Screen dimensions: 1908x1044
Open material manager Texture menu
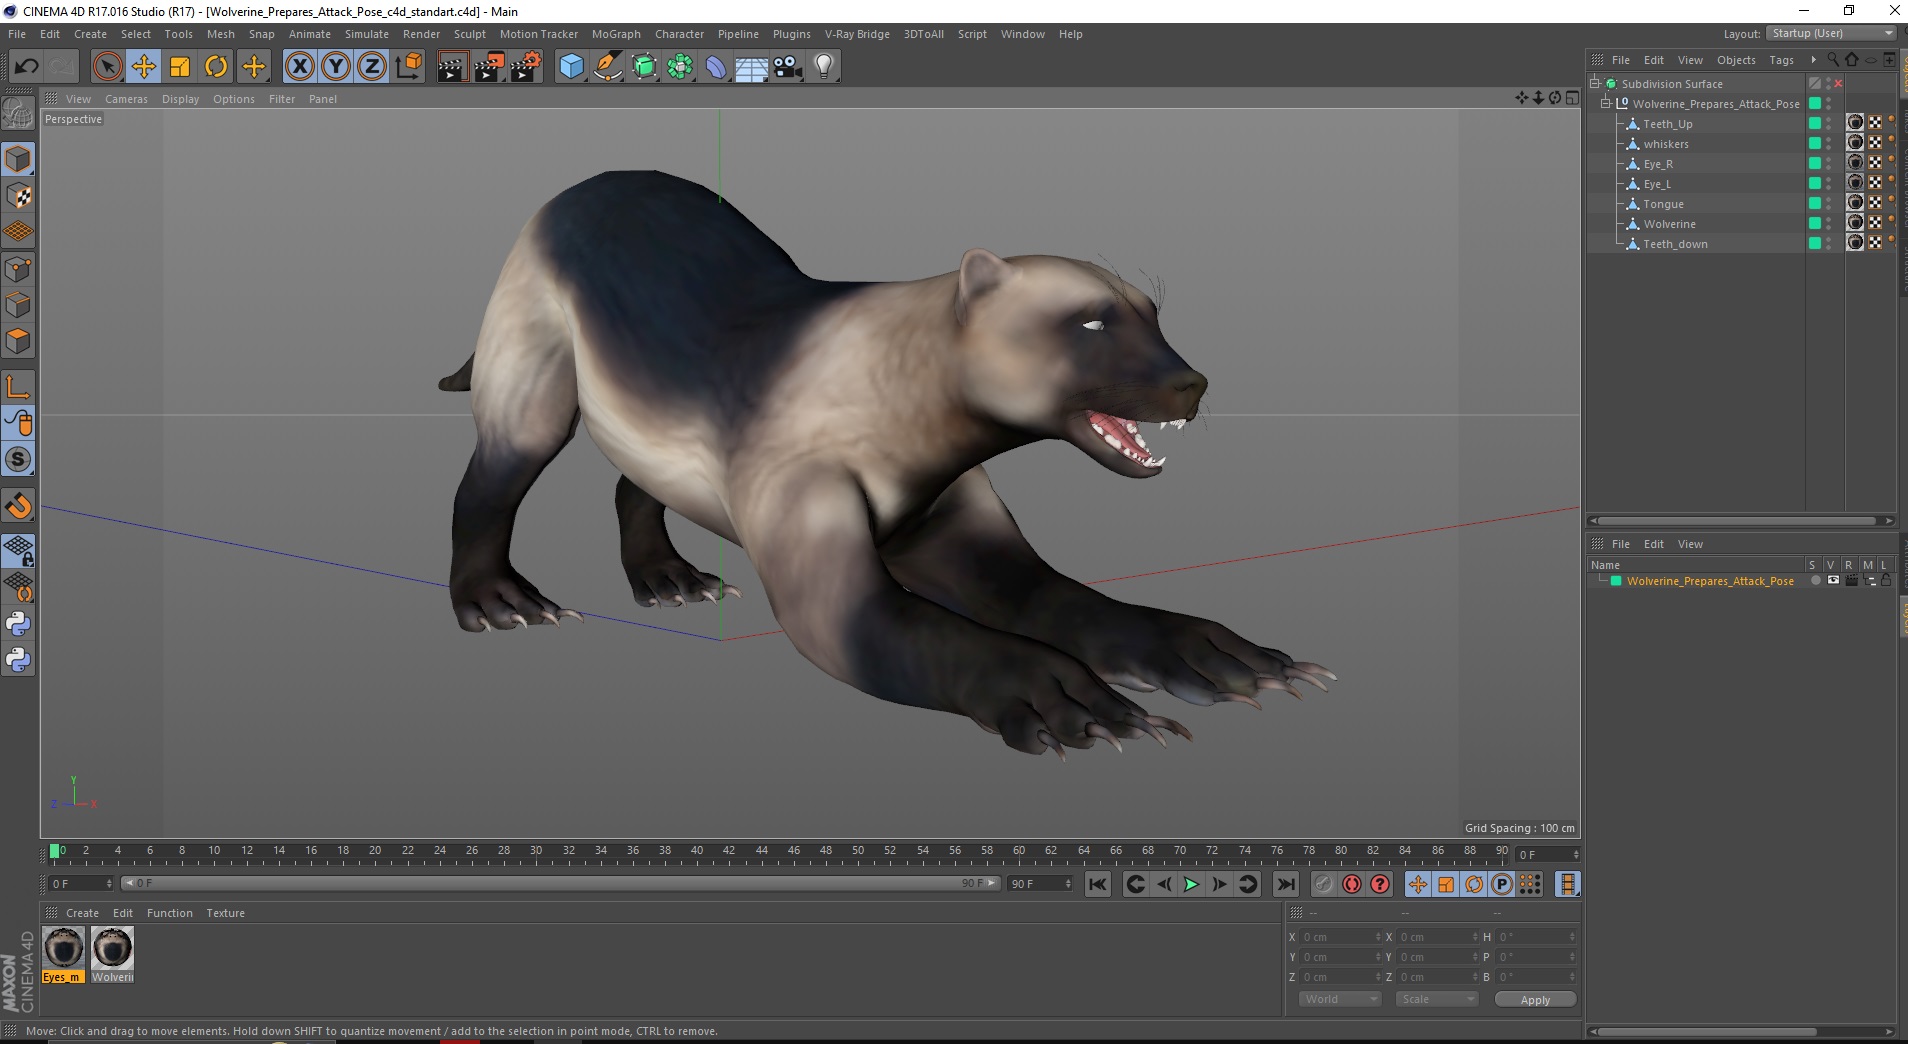(225, 913)
